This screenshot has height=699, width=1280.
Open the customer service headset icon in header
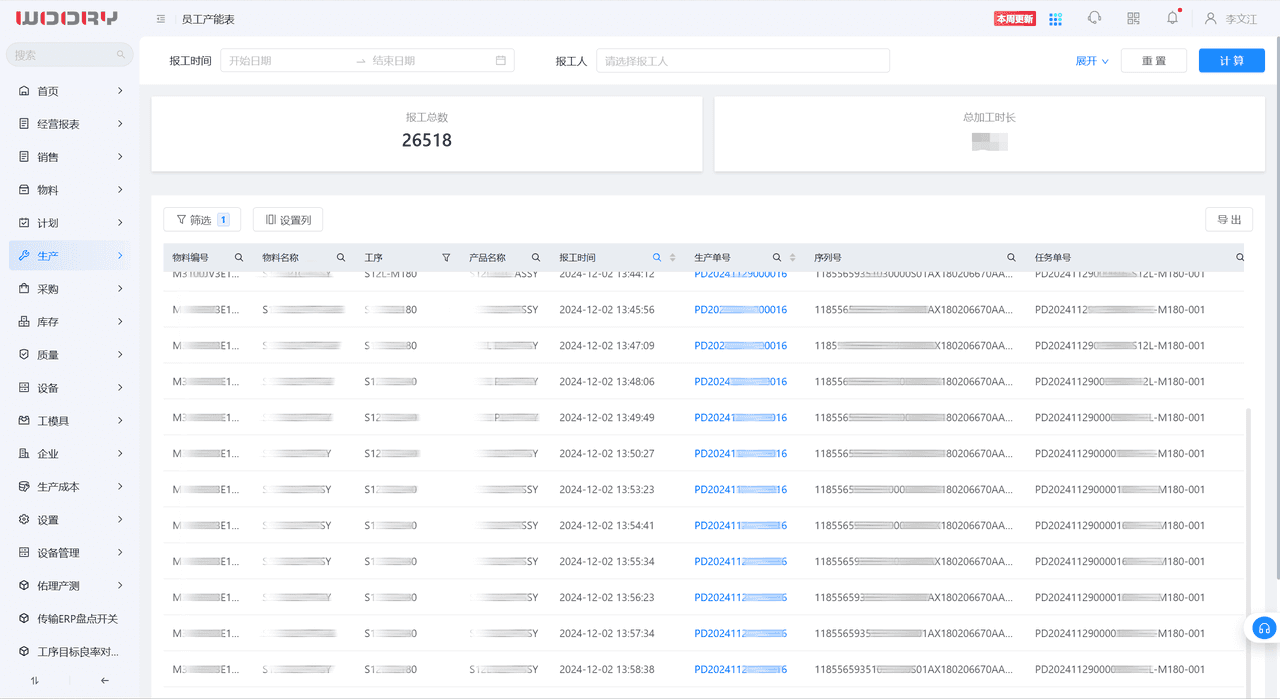click(1094, 18)
